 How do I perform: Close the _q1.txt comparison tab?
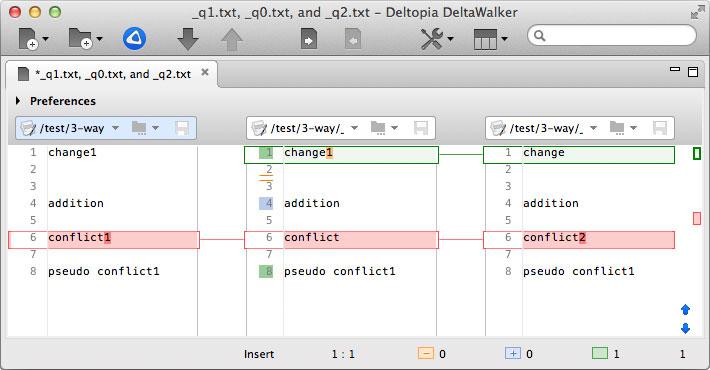(205, 72)
